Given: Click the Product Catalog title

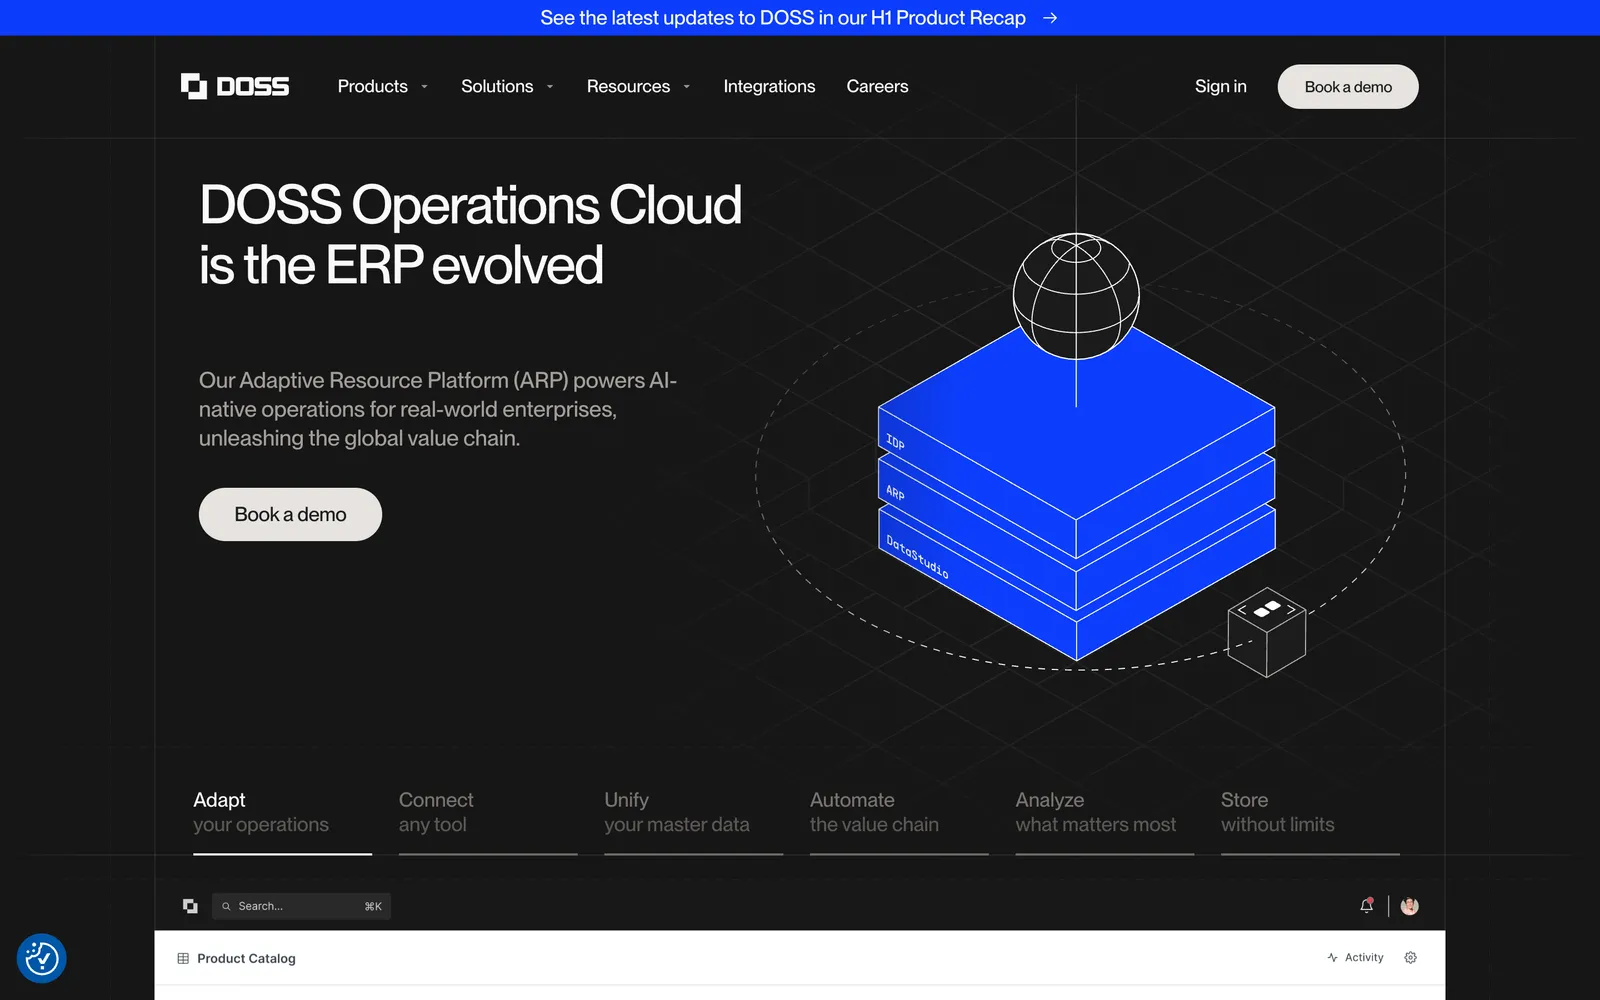Looking at the screenshot, I should point(246,958).
